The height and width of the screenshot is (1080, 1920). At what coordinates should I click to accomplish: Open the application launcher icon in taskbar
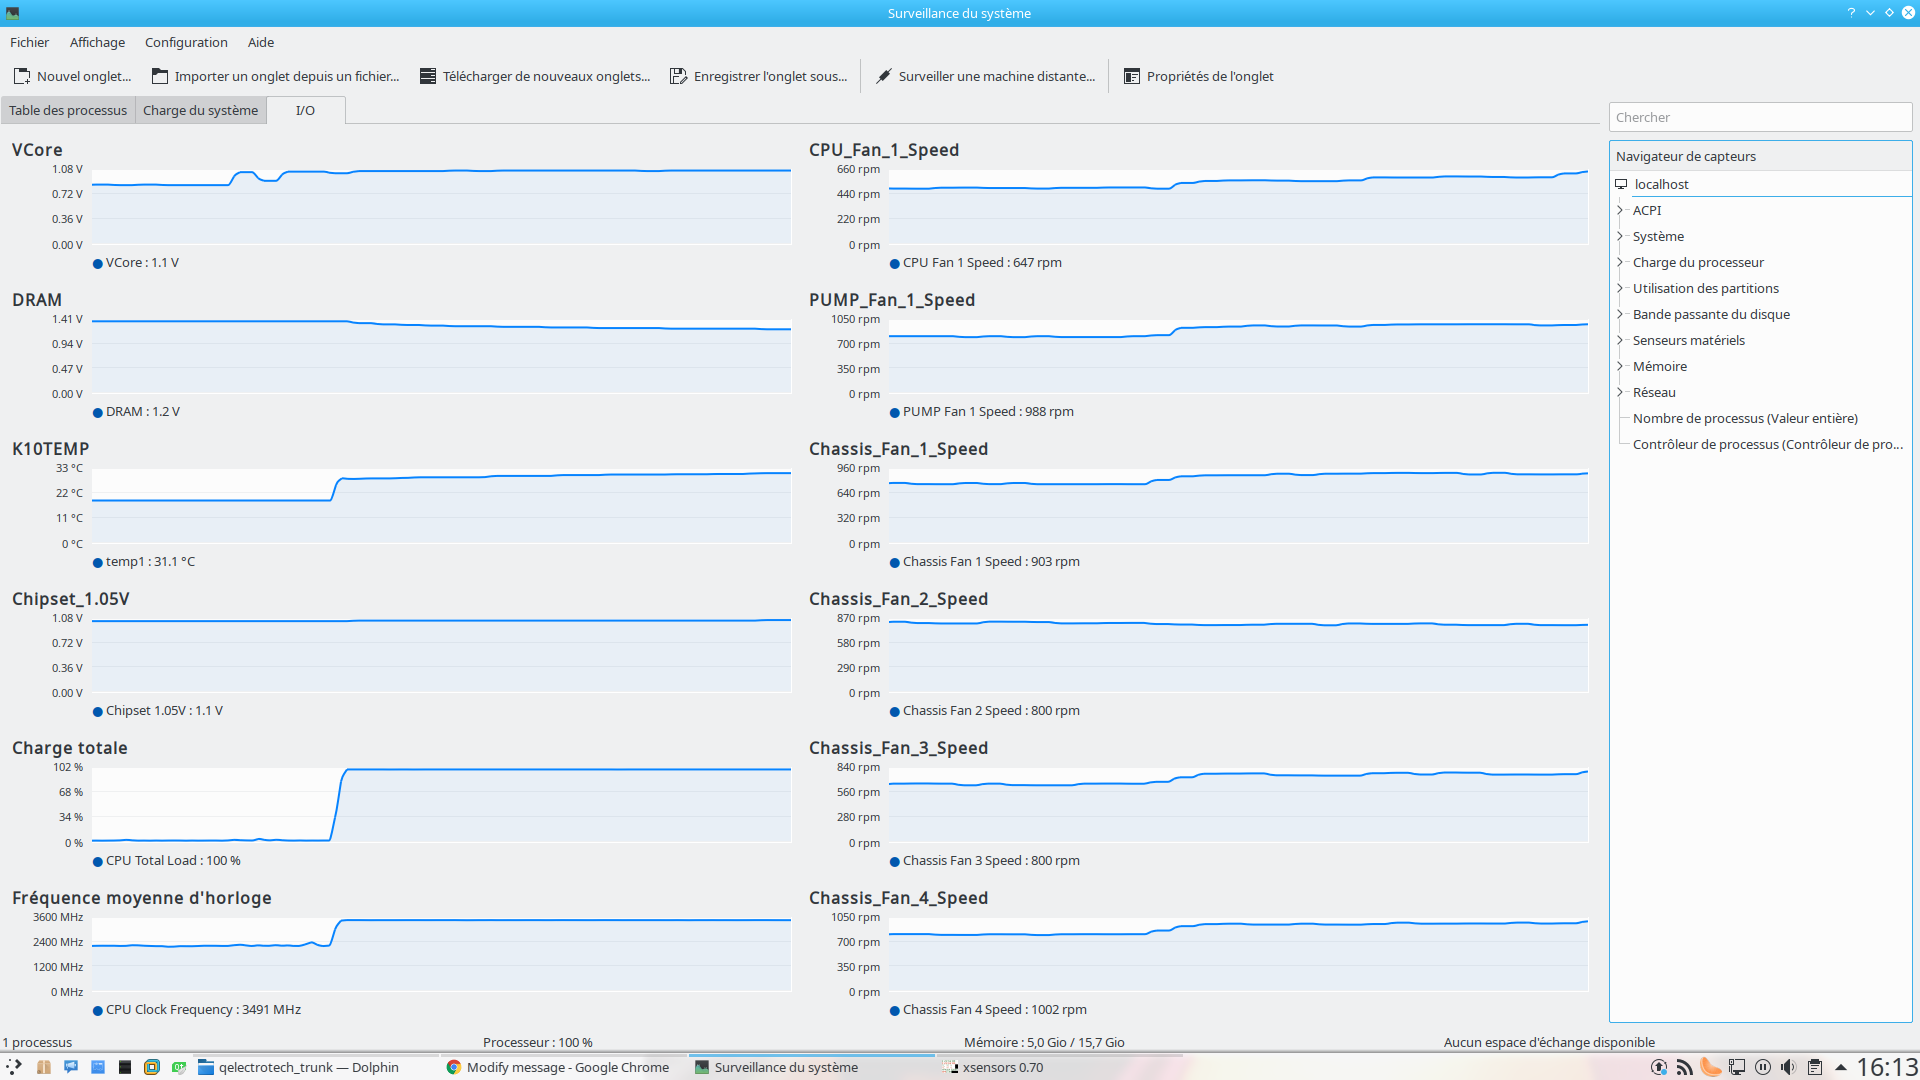click(x=14, y=1067)
